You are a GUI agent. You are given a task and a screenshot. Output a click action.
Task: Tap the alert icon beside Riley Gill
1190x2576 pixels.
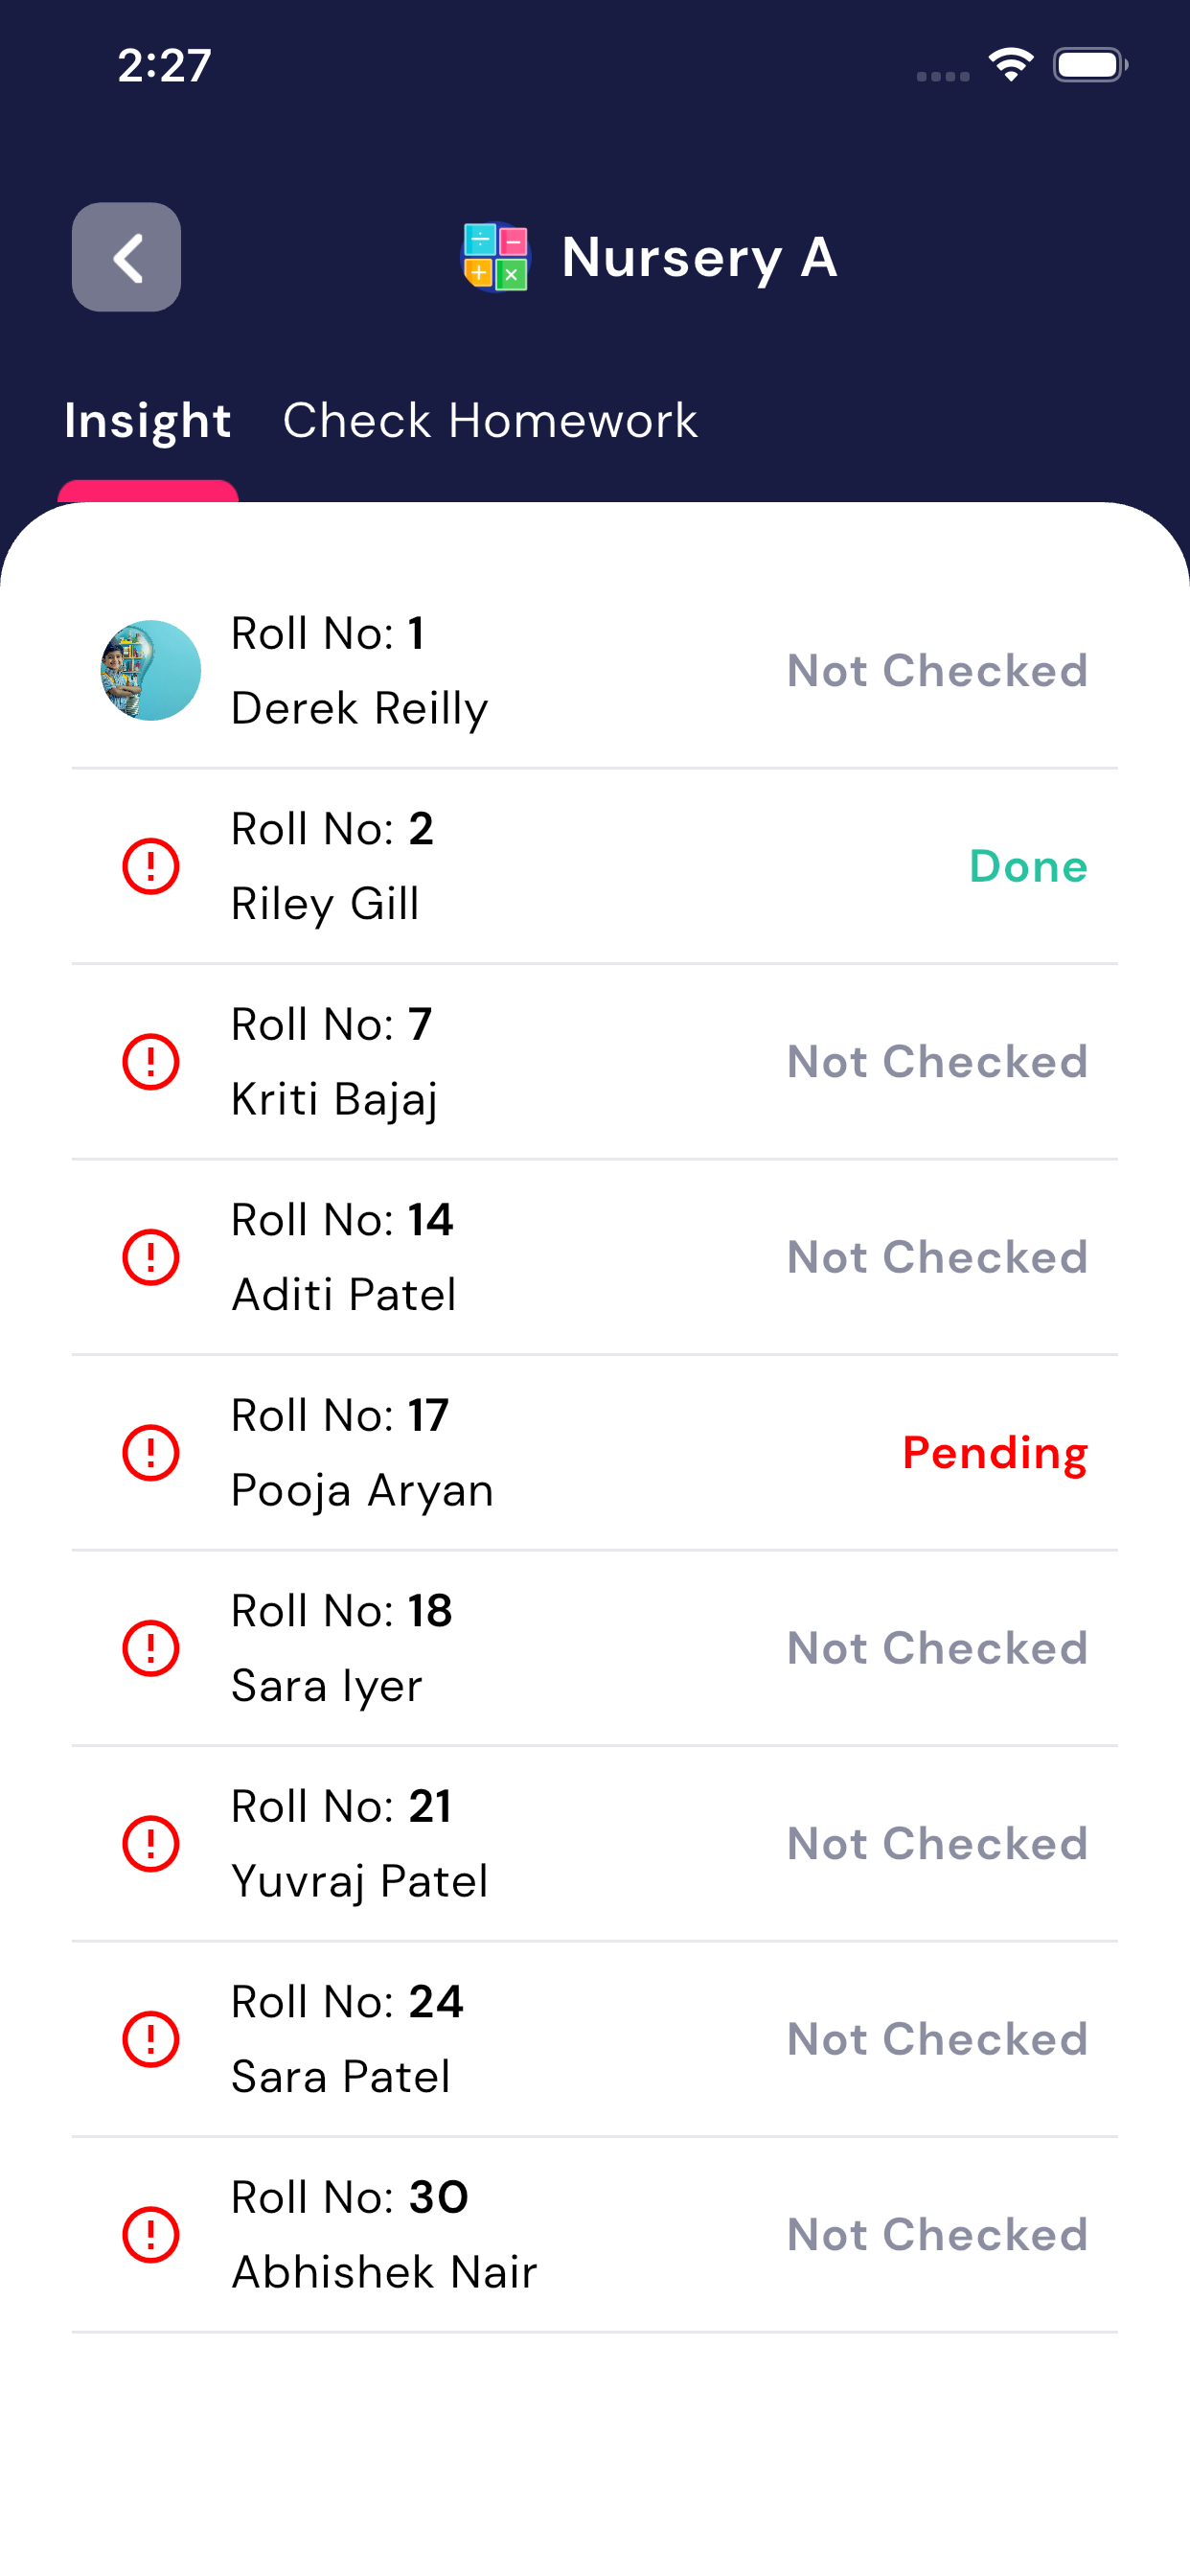click(x=151, y=866)
